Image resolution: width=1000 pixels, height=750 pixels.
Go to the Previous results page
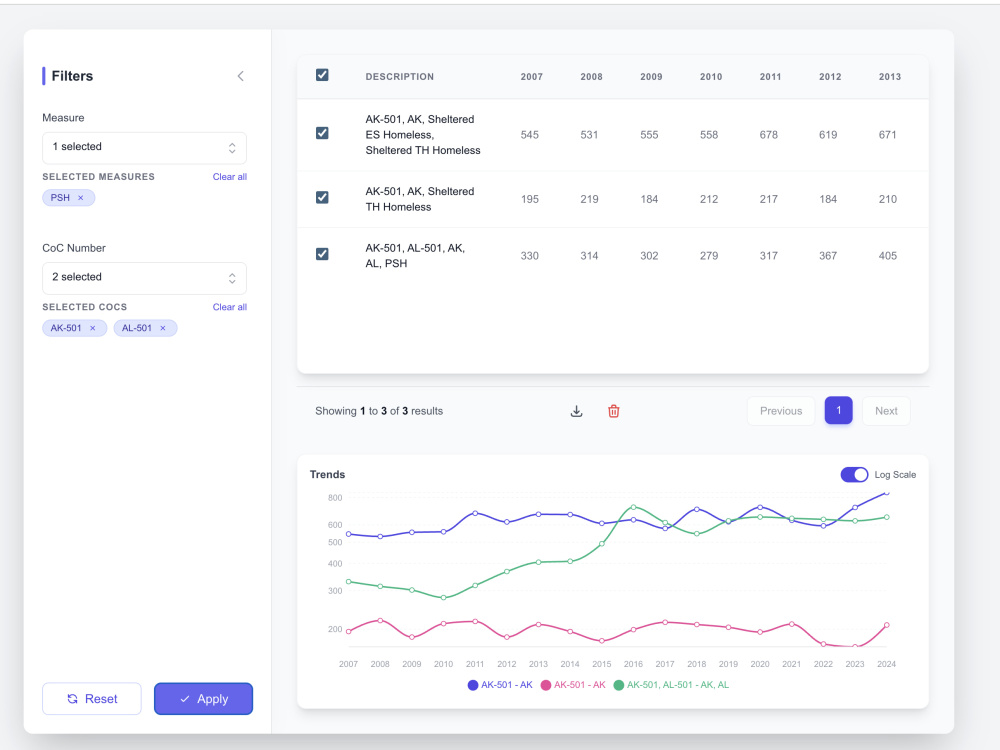(x=781, y=411)
